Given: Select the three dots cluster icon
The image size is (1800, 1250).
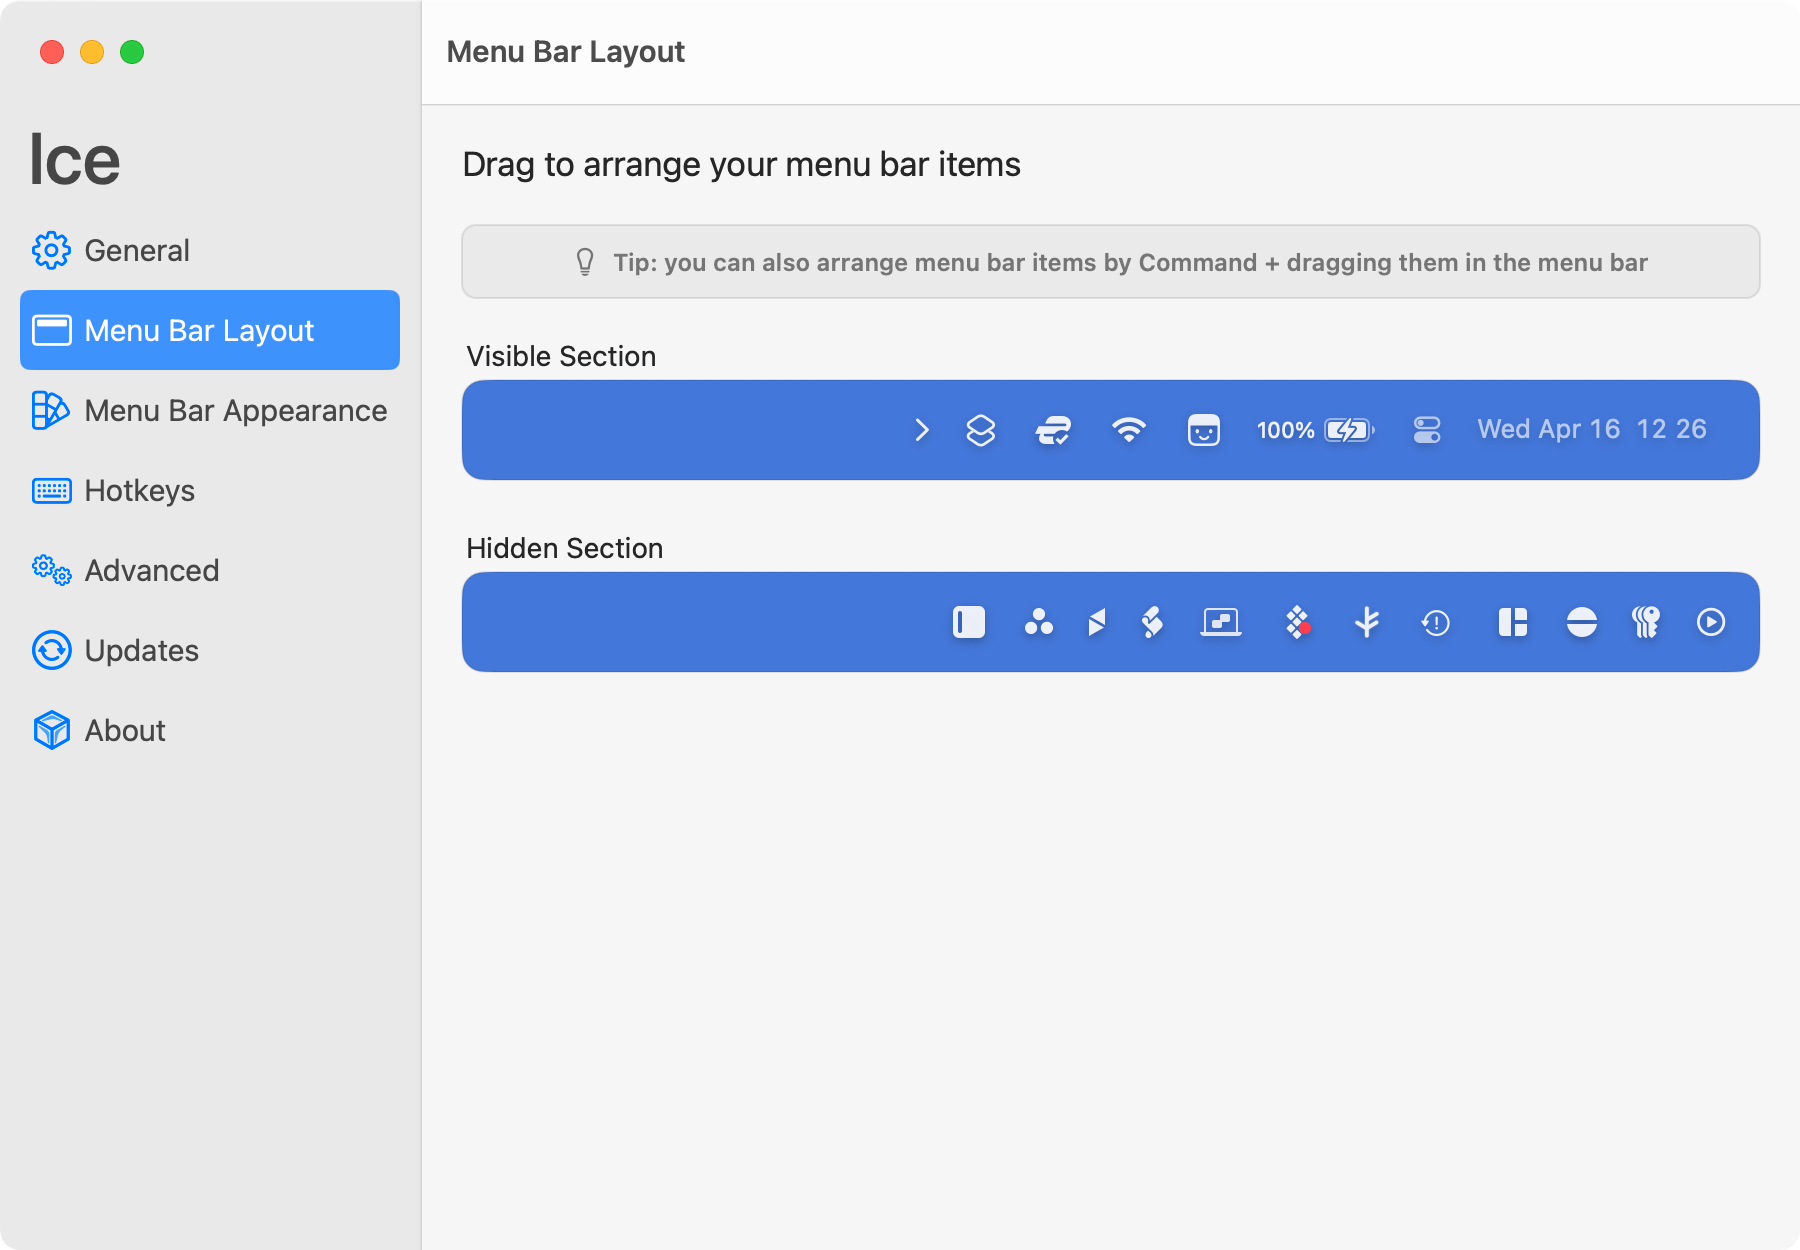Looking at the screenshot, I should click(1038, 622).
